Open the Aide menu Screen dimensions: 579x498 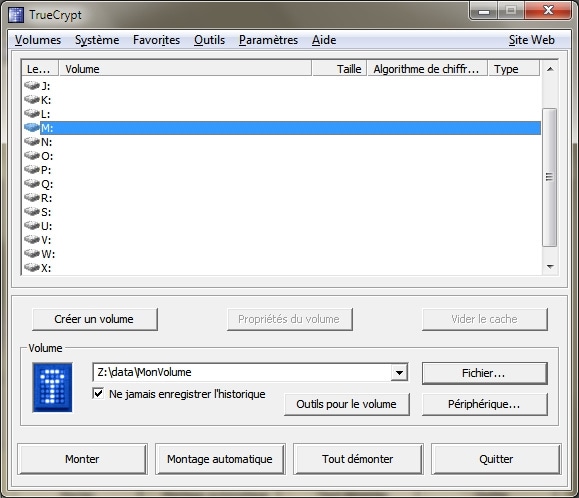324,40
